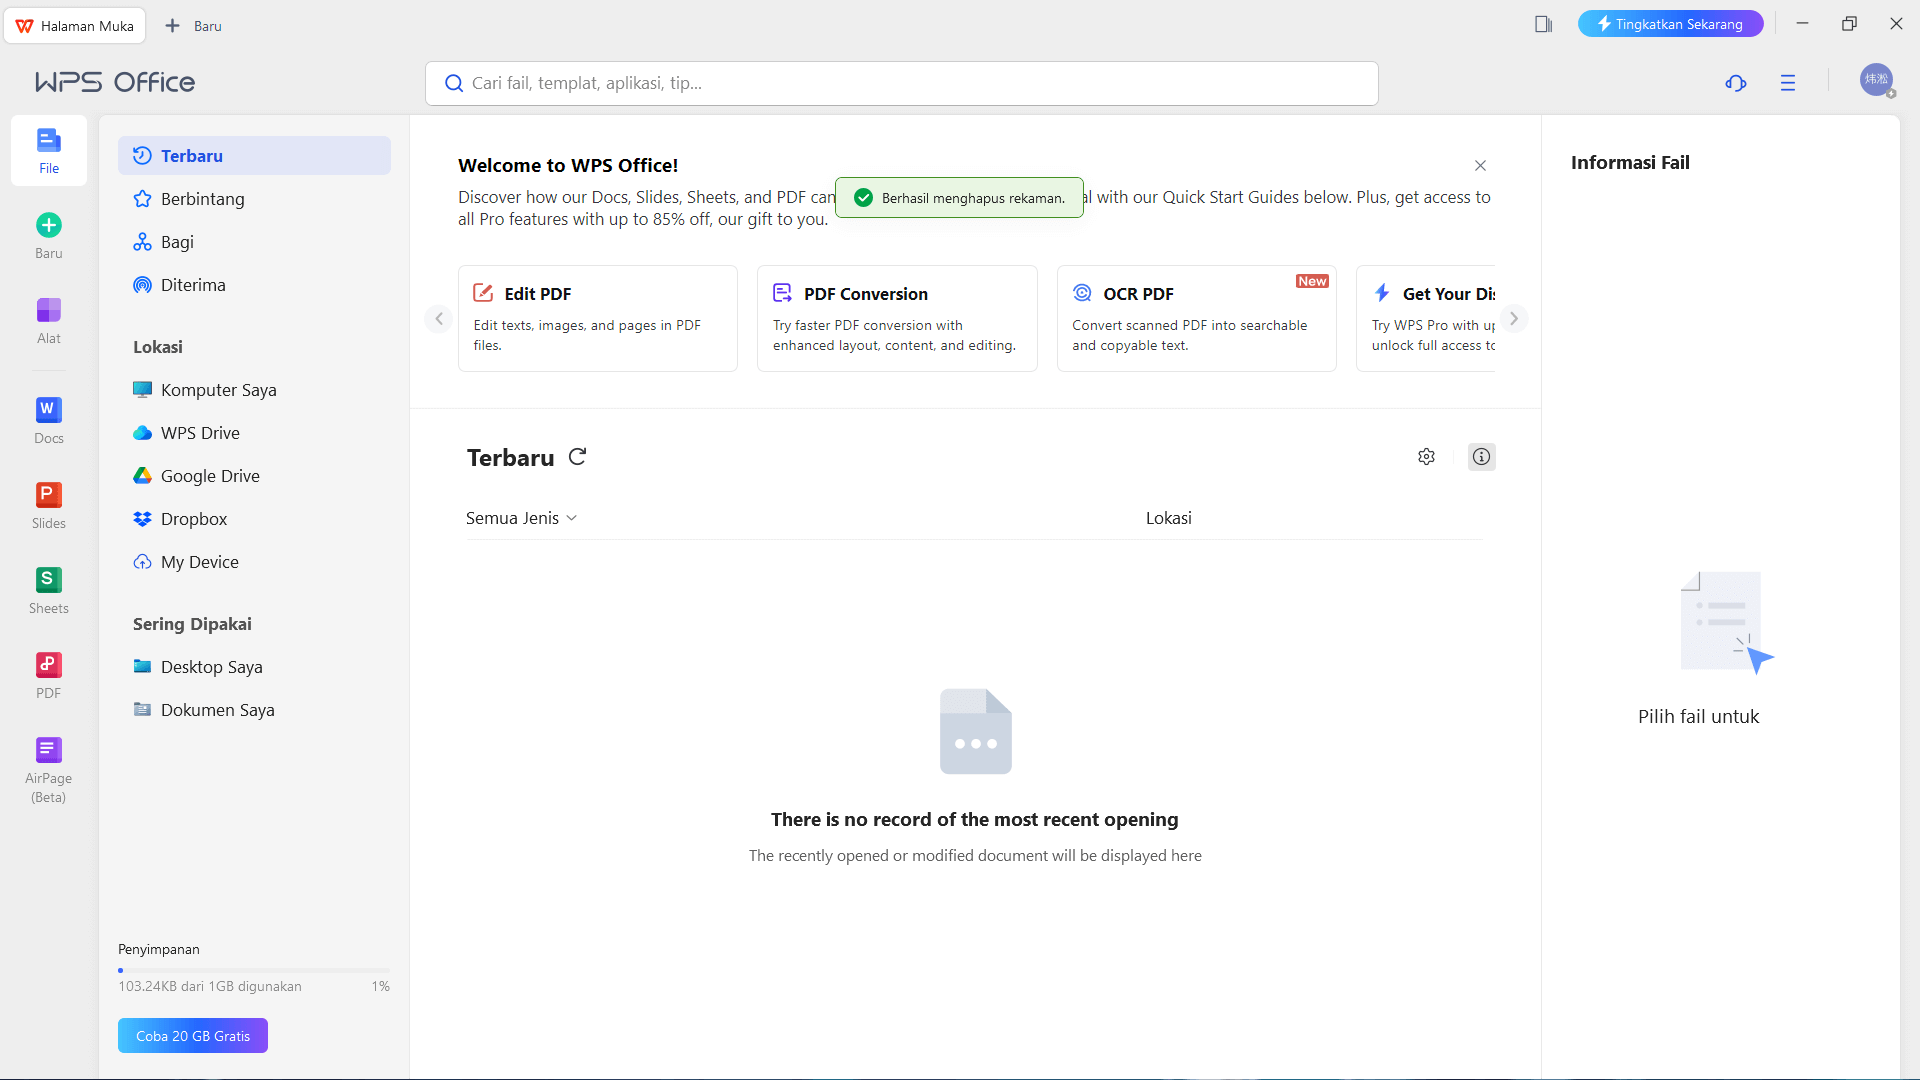Toggle the file information panel button

click(1481, 457)
